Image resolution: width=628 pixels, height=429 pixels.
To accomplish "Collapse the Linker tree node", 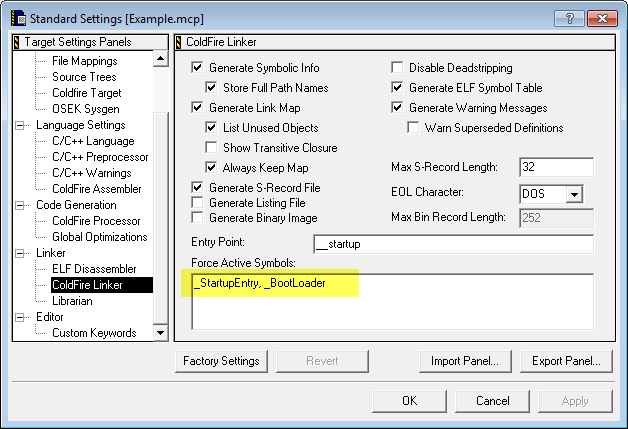I will pyautogui.click(x=19, y=254).
